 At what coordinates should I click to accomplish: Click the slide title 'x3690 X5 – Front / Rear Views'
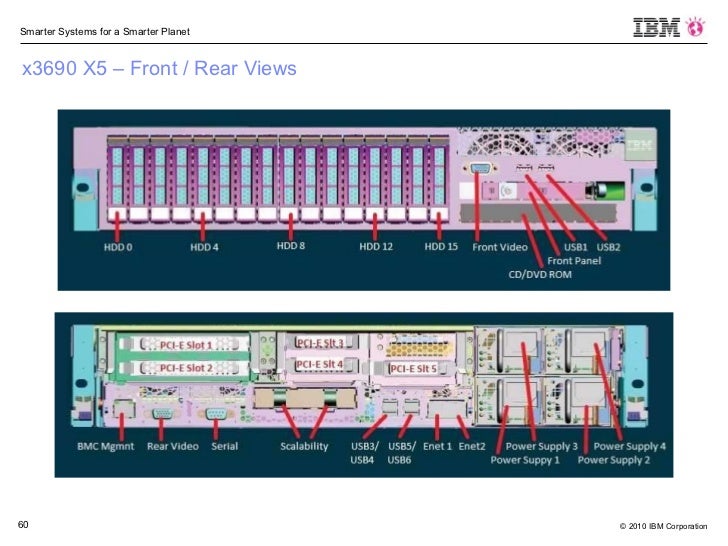pos(159,68)
